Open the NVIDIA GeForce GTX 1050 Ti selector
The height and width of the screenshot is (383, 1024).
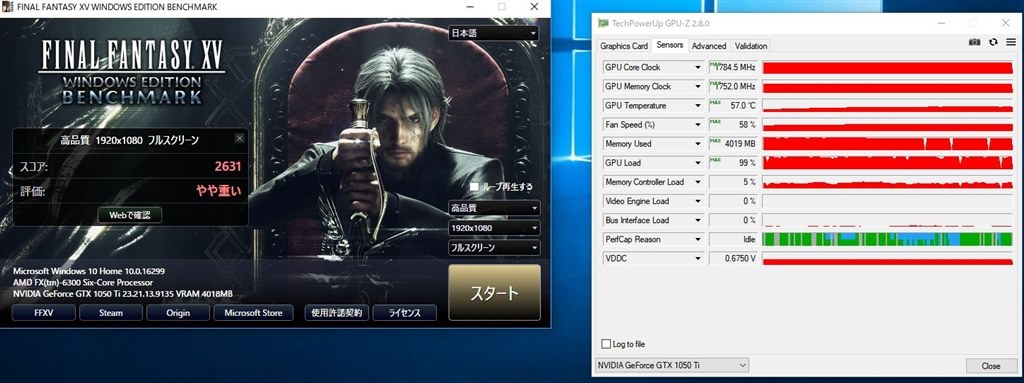[672, 365]
